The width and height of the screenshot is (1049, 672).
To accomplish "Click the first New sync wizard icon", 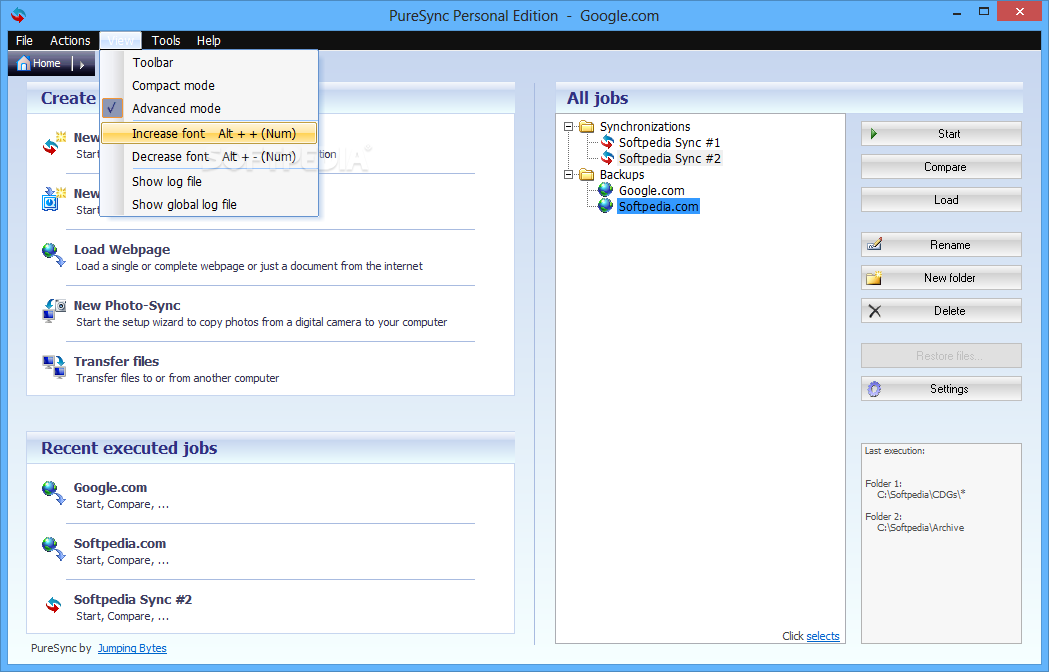I will click(x=54, y=143).
